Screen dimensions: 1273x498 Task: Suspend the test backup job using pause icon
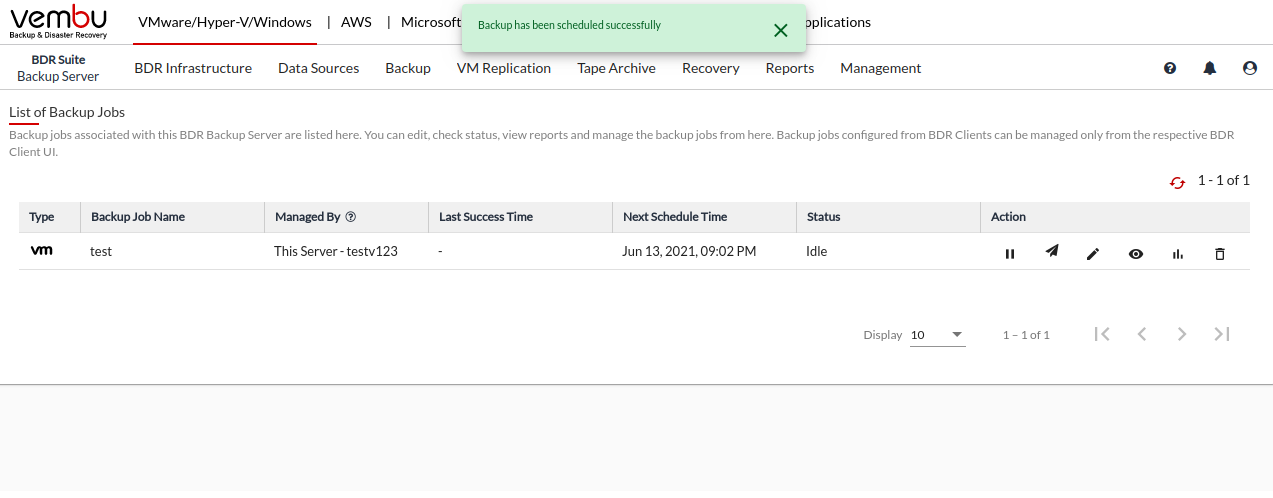point(1010,254)
